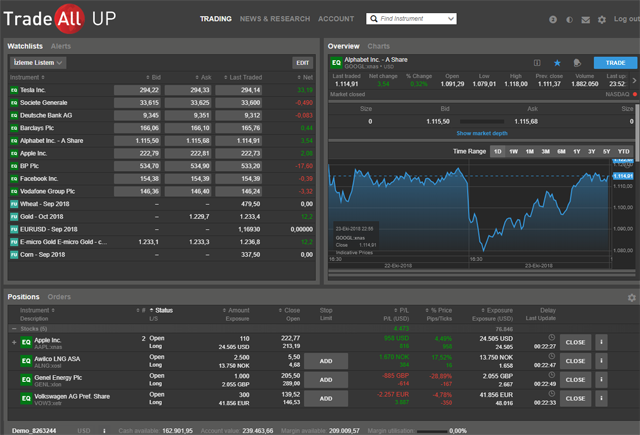This screenshot has height=435, width=640.
Task: Click the Find Instrument search field
Action: 412,19
